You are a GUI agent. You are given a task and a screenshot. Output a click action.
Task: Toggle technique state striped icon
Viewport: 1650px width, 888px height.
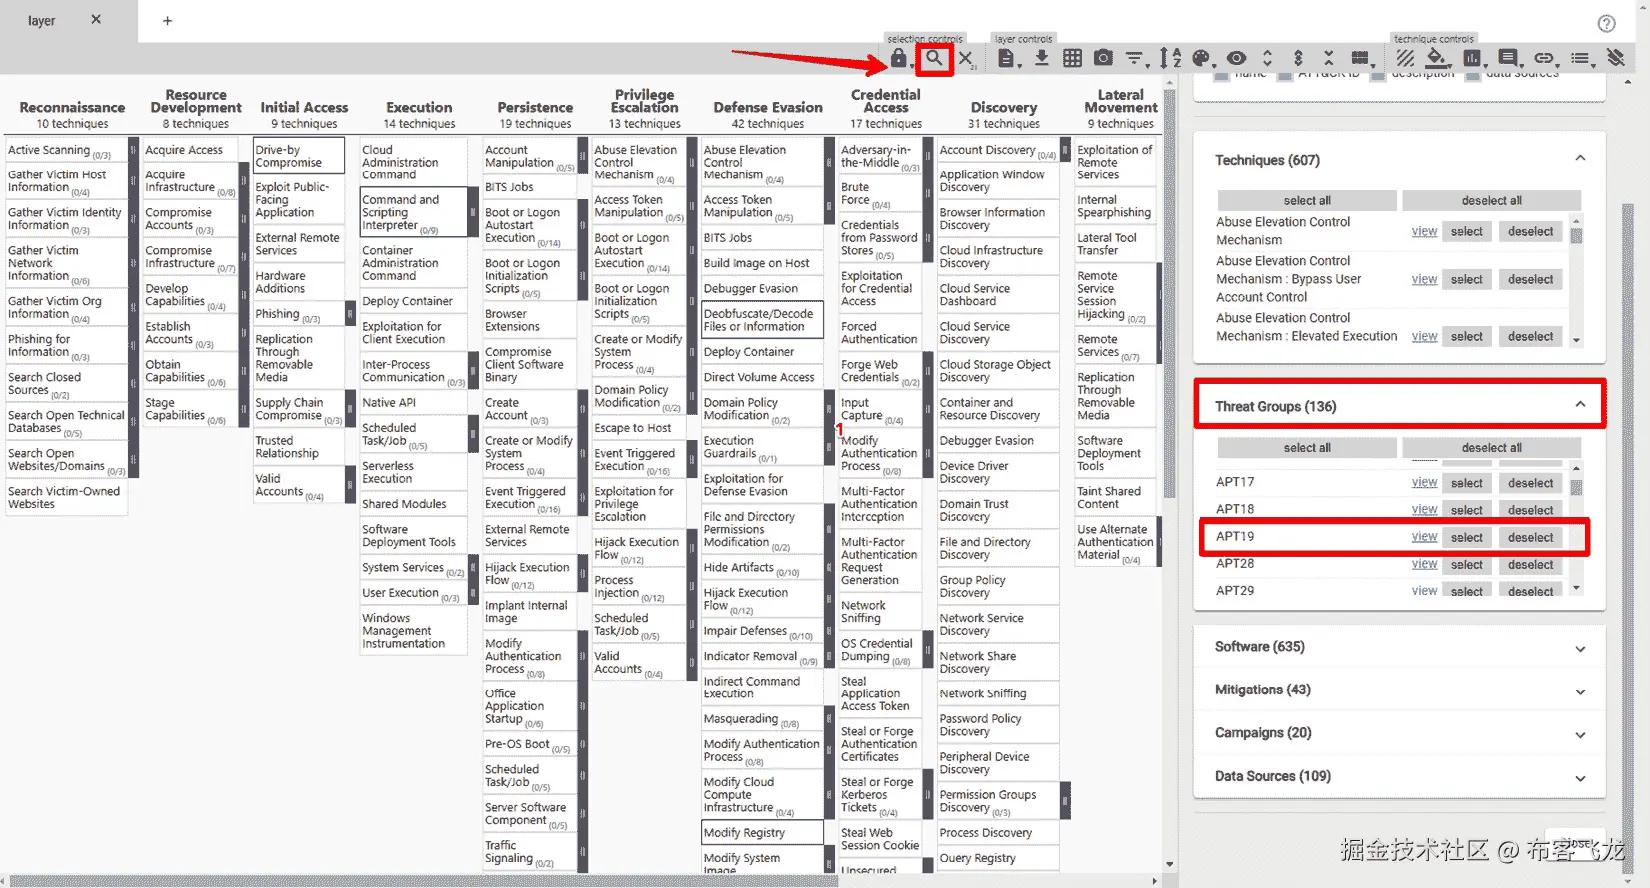1405,58
